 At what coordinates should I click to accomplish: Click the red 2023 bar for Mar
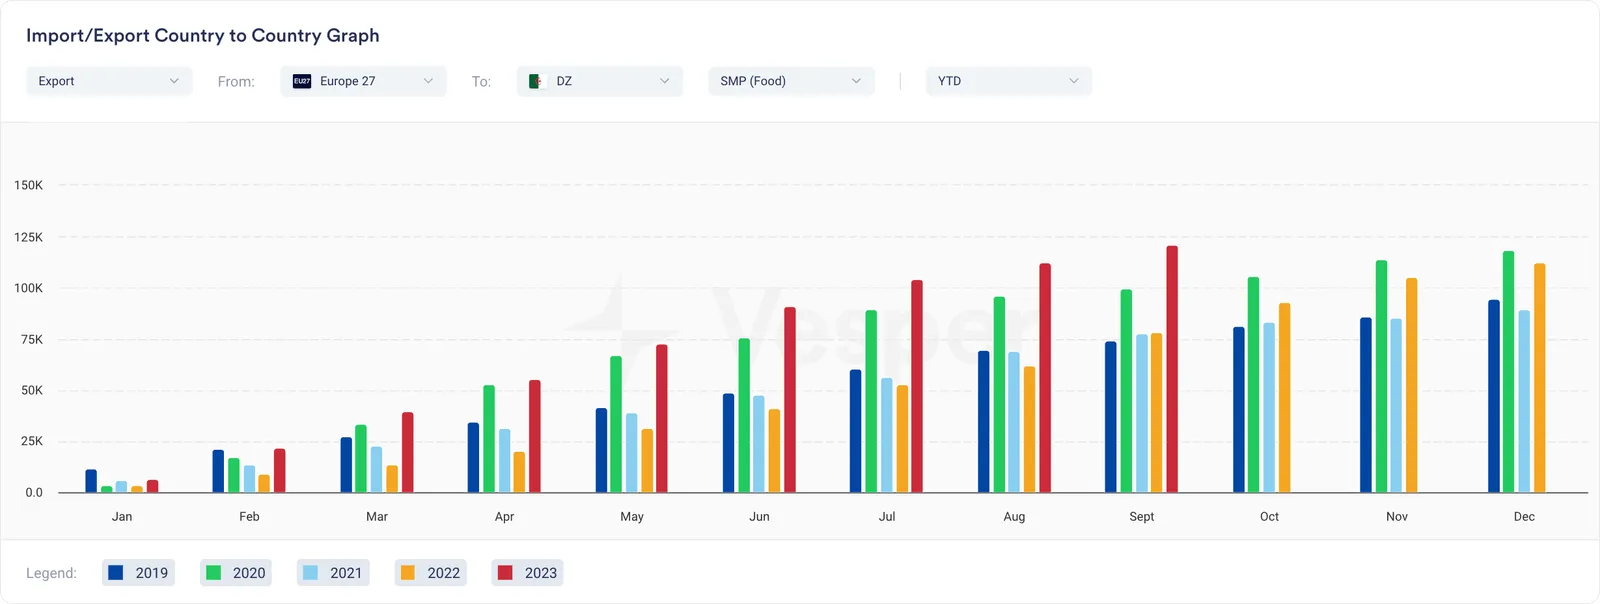[407, 452]
